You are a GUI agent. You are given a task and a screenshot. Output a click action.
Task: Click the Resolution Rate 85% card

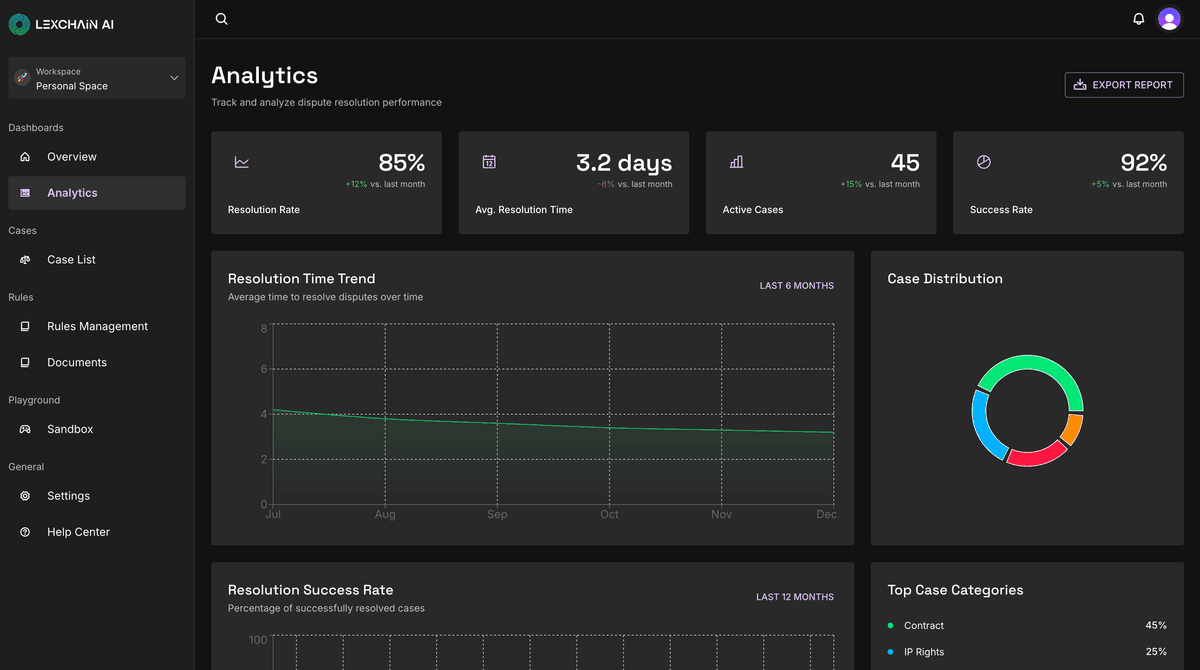[326, 183]
